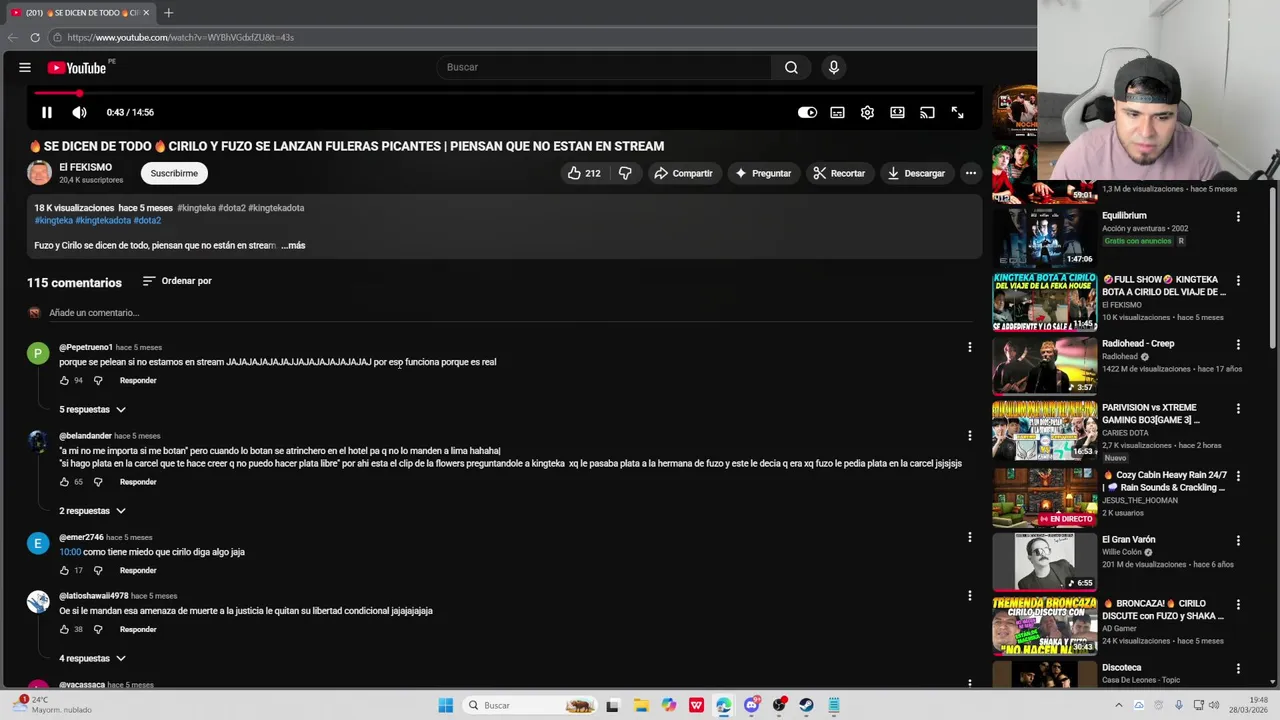1280x720 pixels.
Task: Toggle the autoplay switch
Action: click(x=807, y=112)
